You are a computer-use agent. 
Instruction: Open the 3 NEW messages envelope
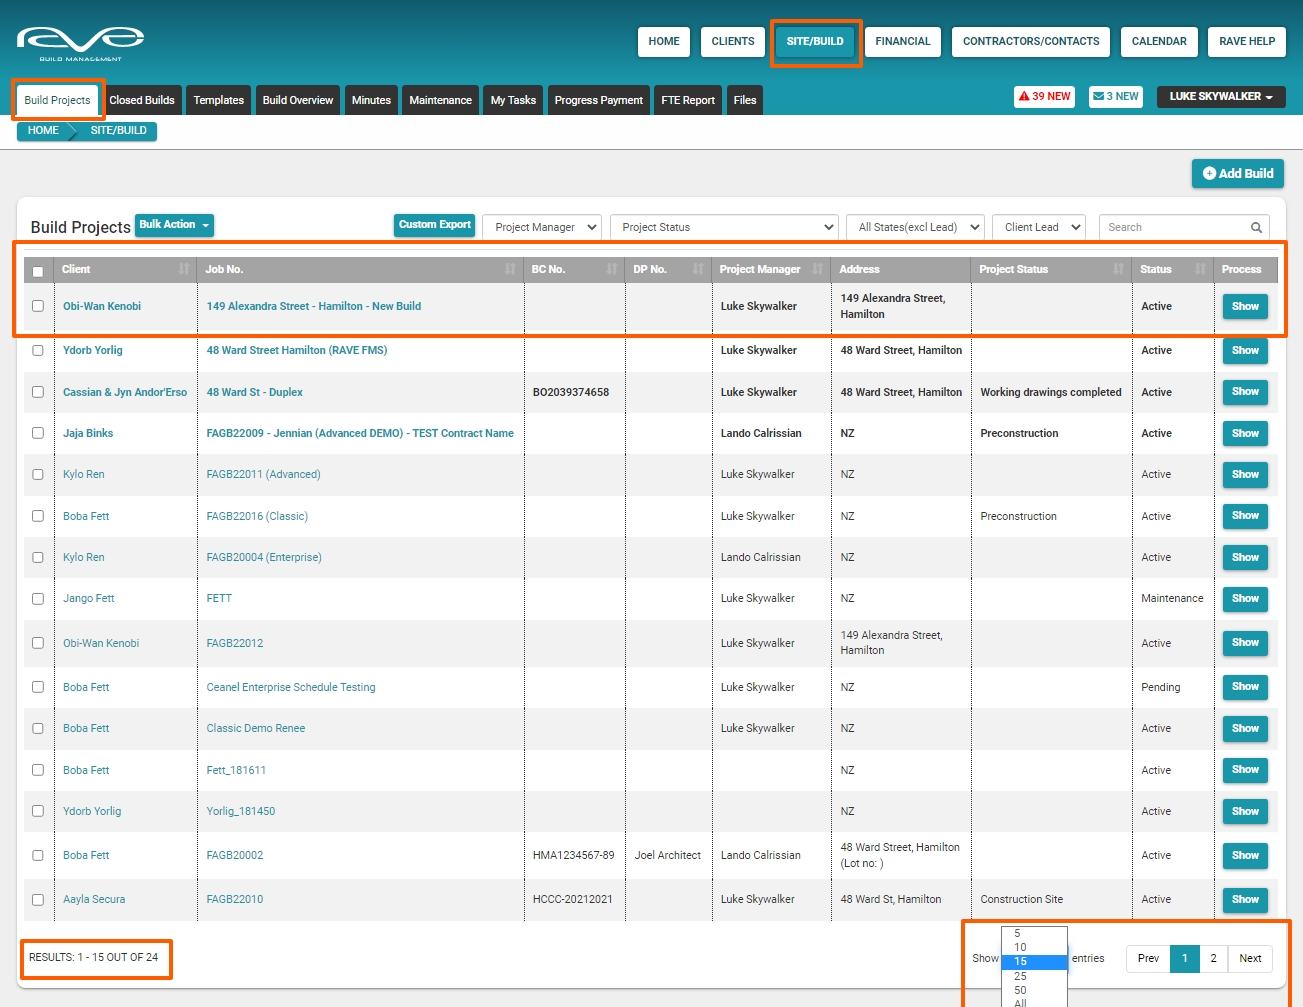click(x=1115, y=97)
